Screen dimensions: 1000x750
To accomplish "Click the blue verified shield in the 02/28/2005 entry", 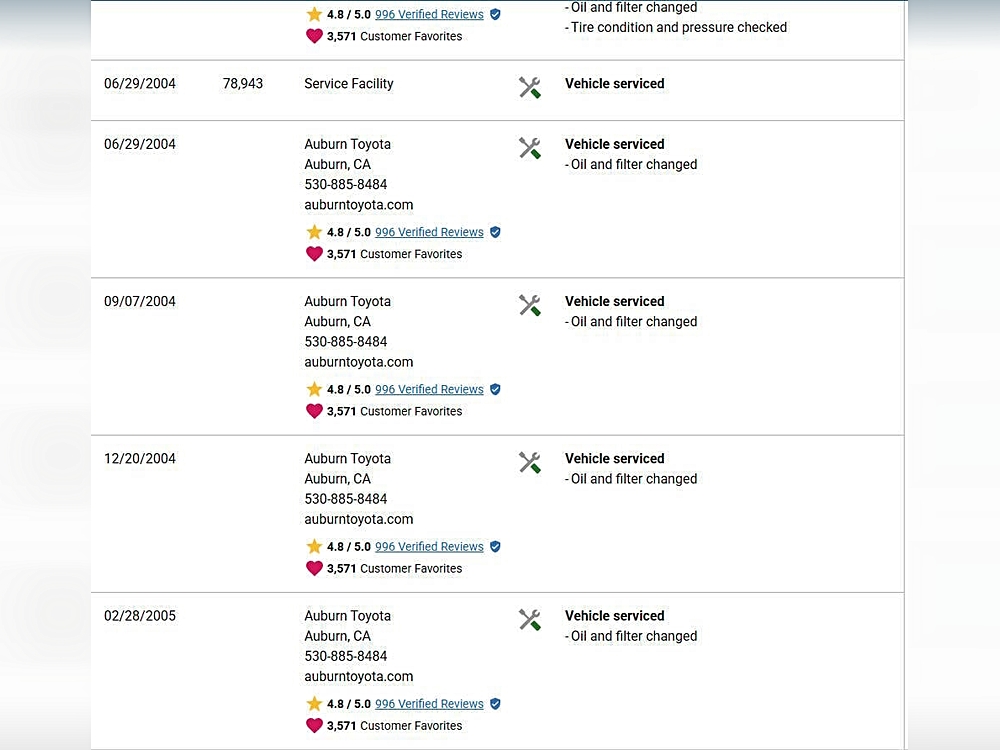I will [x=495, y=704].
